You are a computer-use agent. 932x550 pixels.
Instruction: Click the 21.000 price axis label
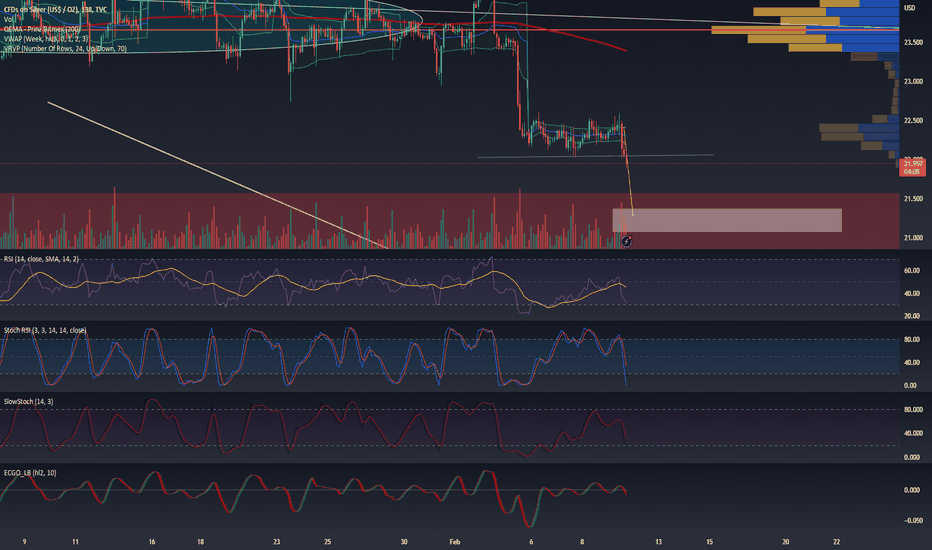tap(913, 238)
